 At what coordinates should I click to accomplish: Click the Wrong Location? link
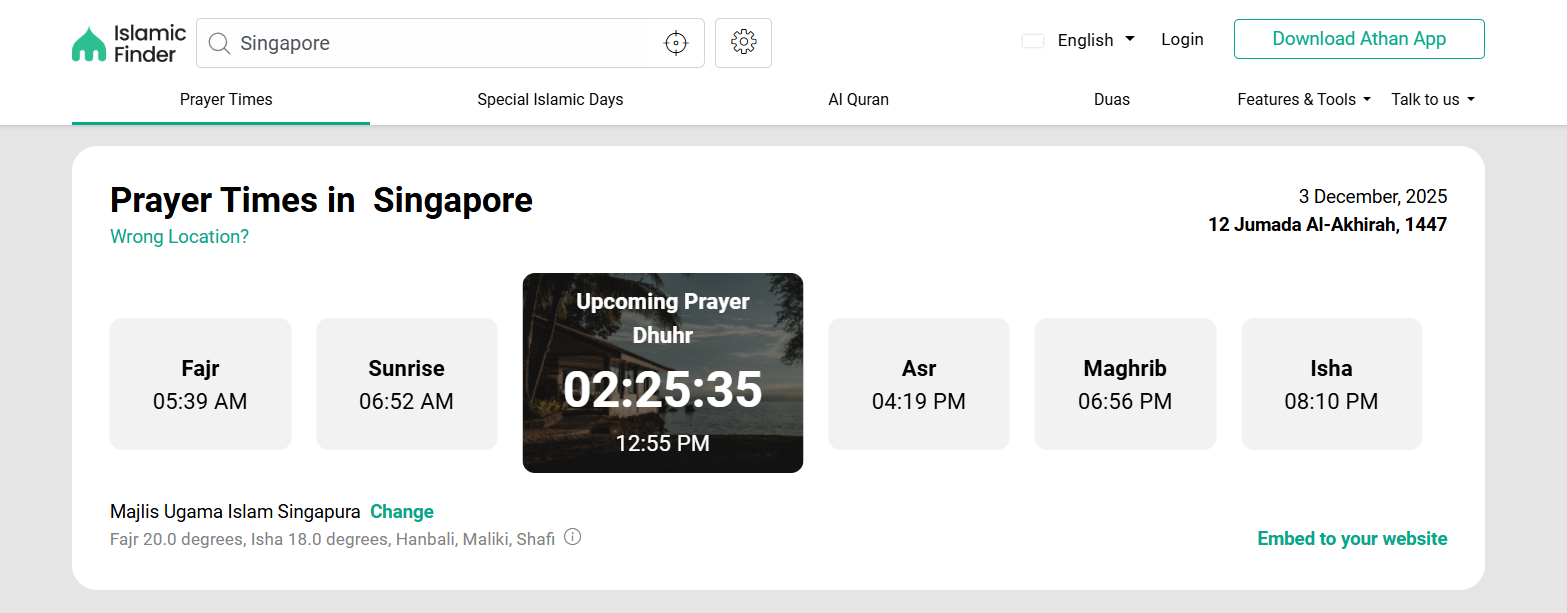(179, 237)
